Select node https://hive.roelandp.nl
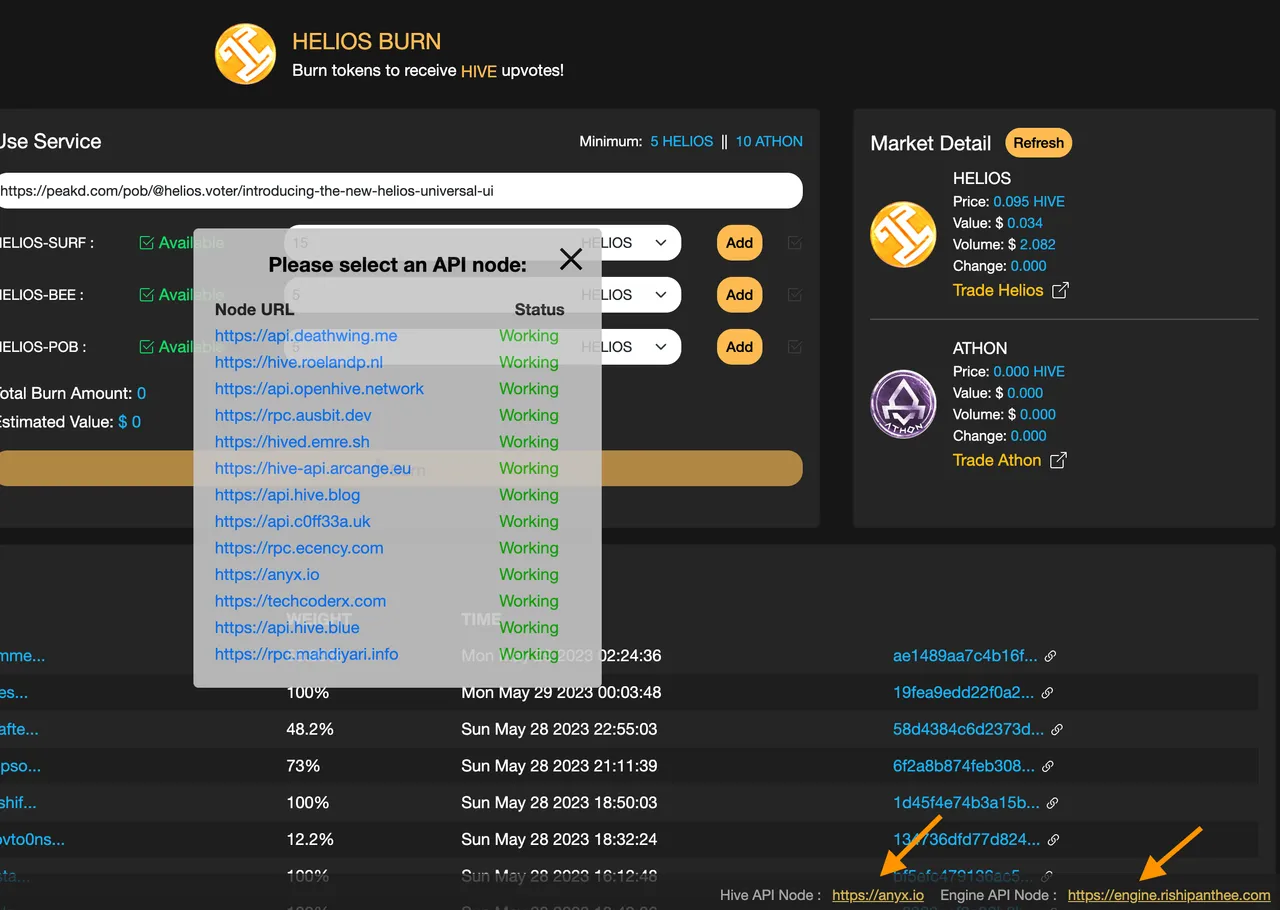Viewport: 1280px width, 910px height. (x=299, y=362)
